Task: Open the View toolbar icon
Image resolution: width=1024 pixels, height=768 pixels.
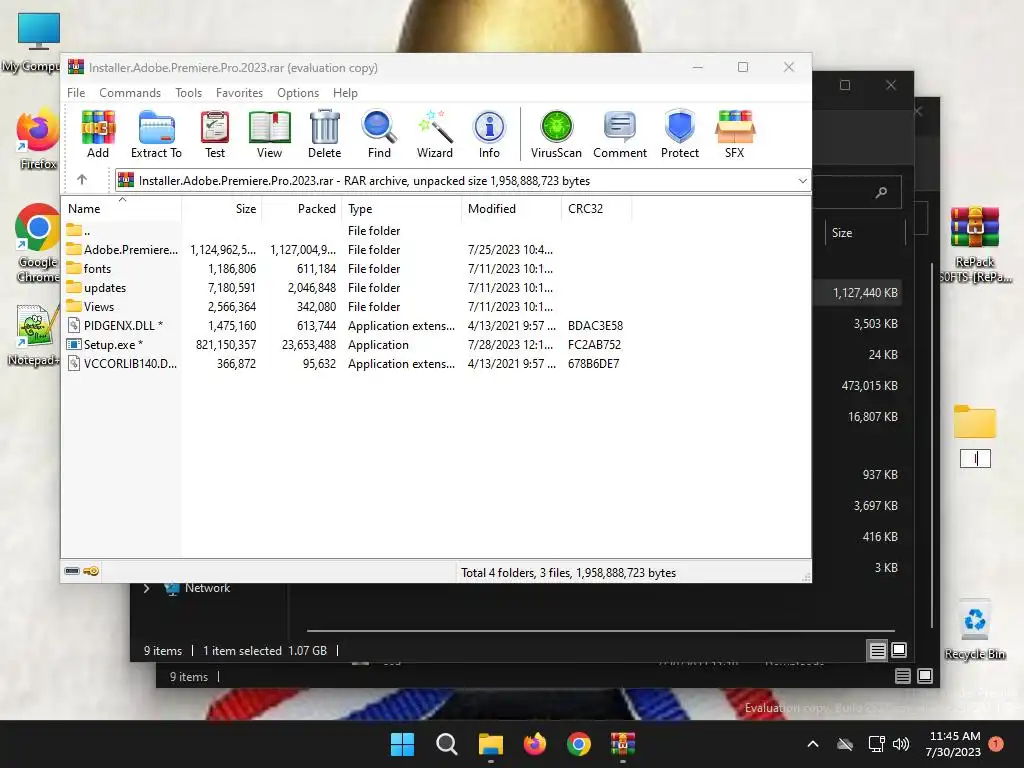Action: point(269,134)
